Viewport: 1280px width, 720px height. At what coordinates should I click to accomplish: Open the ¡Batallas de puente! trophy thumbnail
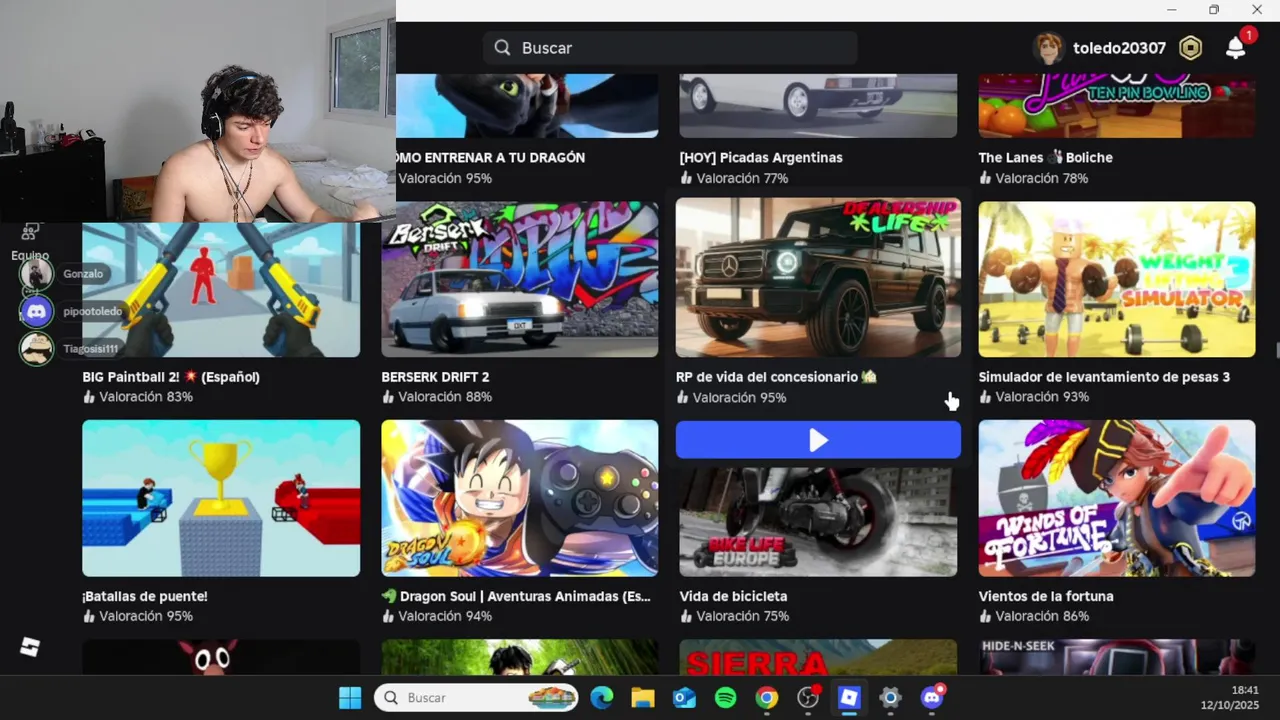coord(221,498)
